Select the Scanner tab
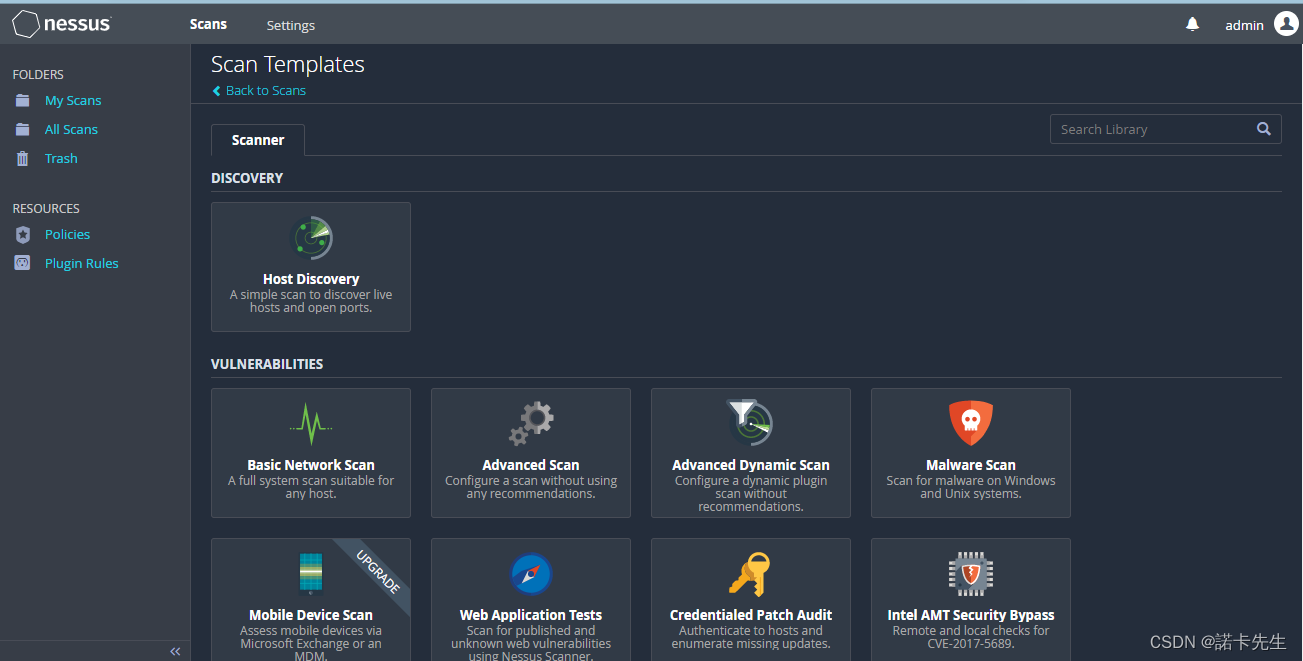The height and width of the screenshot is (661, 1303). tap(258, 140)
